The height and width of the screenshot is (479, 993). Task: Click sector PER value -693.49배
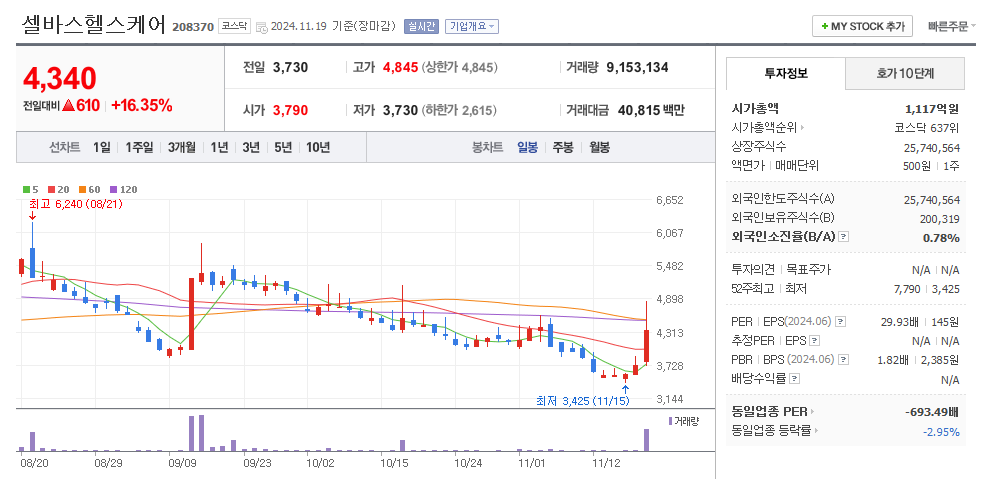(x=932, y=412)
